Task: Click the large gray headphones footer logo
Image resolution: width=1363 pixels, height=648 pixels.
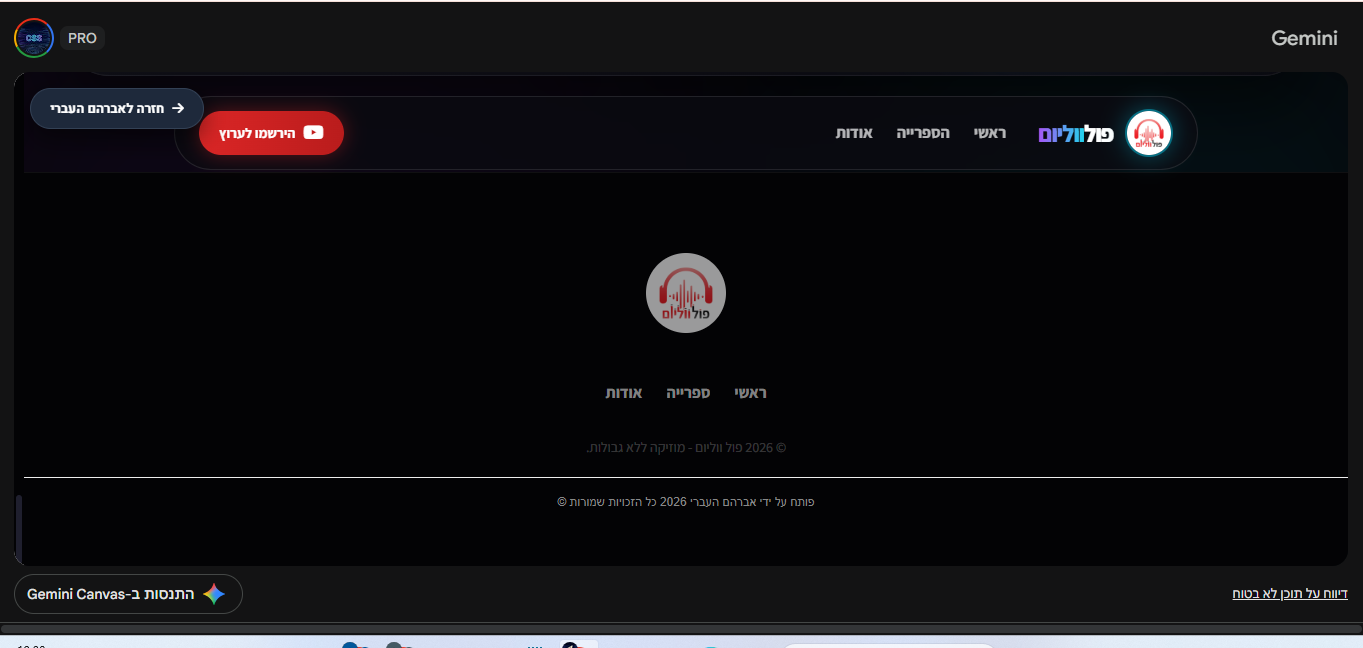Action: coord(686,293)
